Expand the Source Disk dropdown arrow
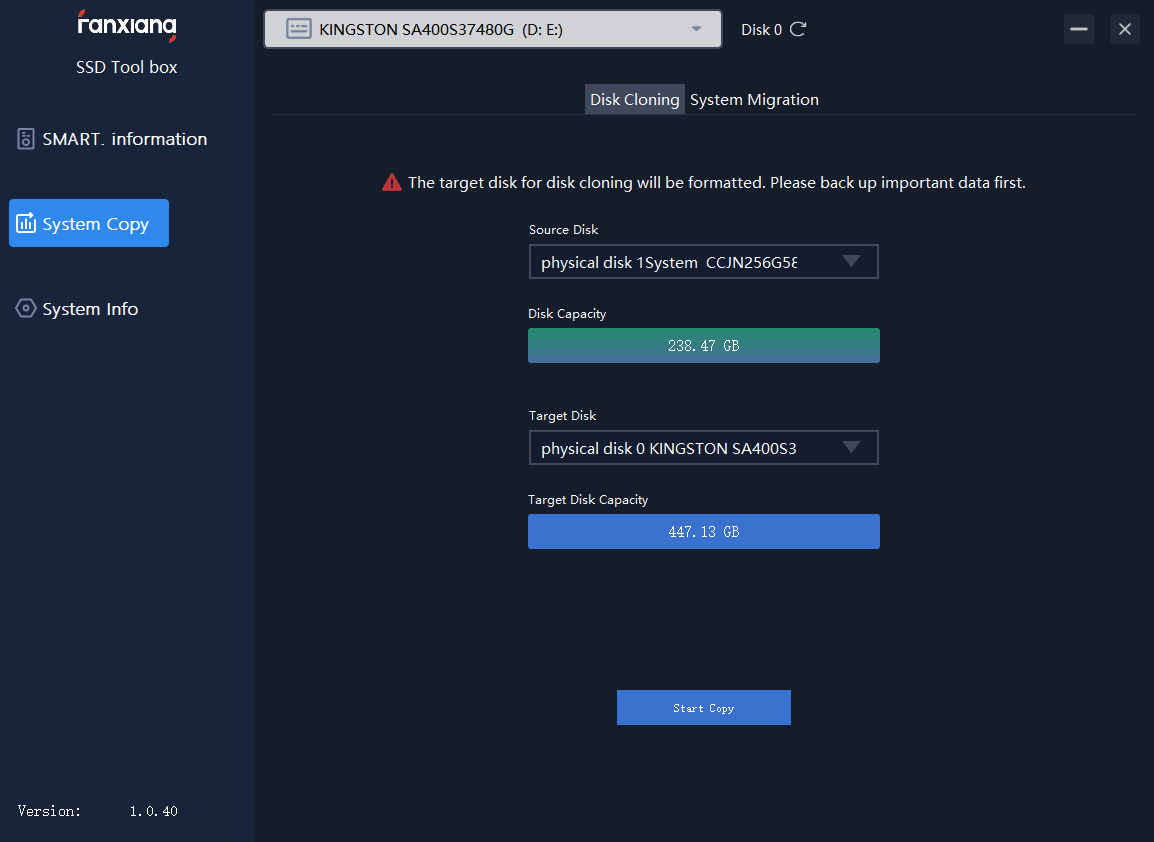 pos(851,262)
